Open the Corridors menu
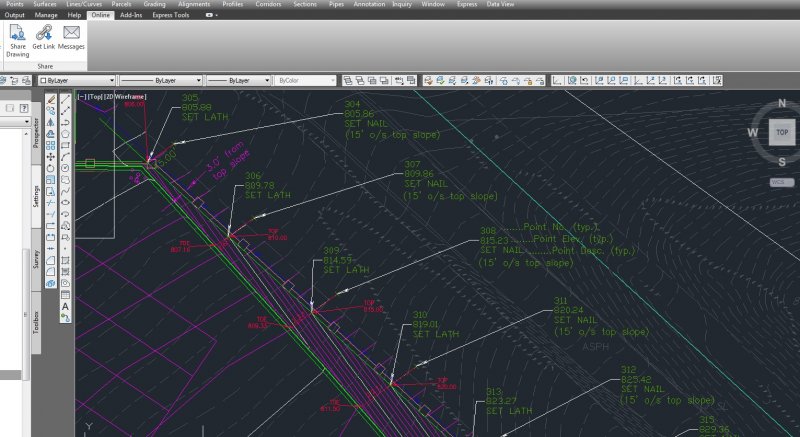 pos(269,5)
